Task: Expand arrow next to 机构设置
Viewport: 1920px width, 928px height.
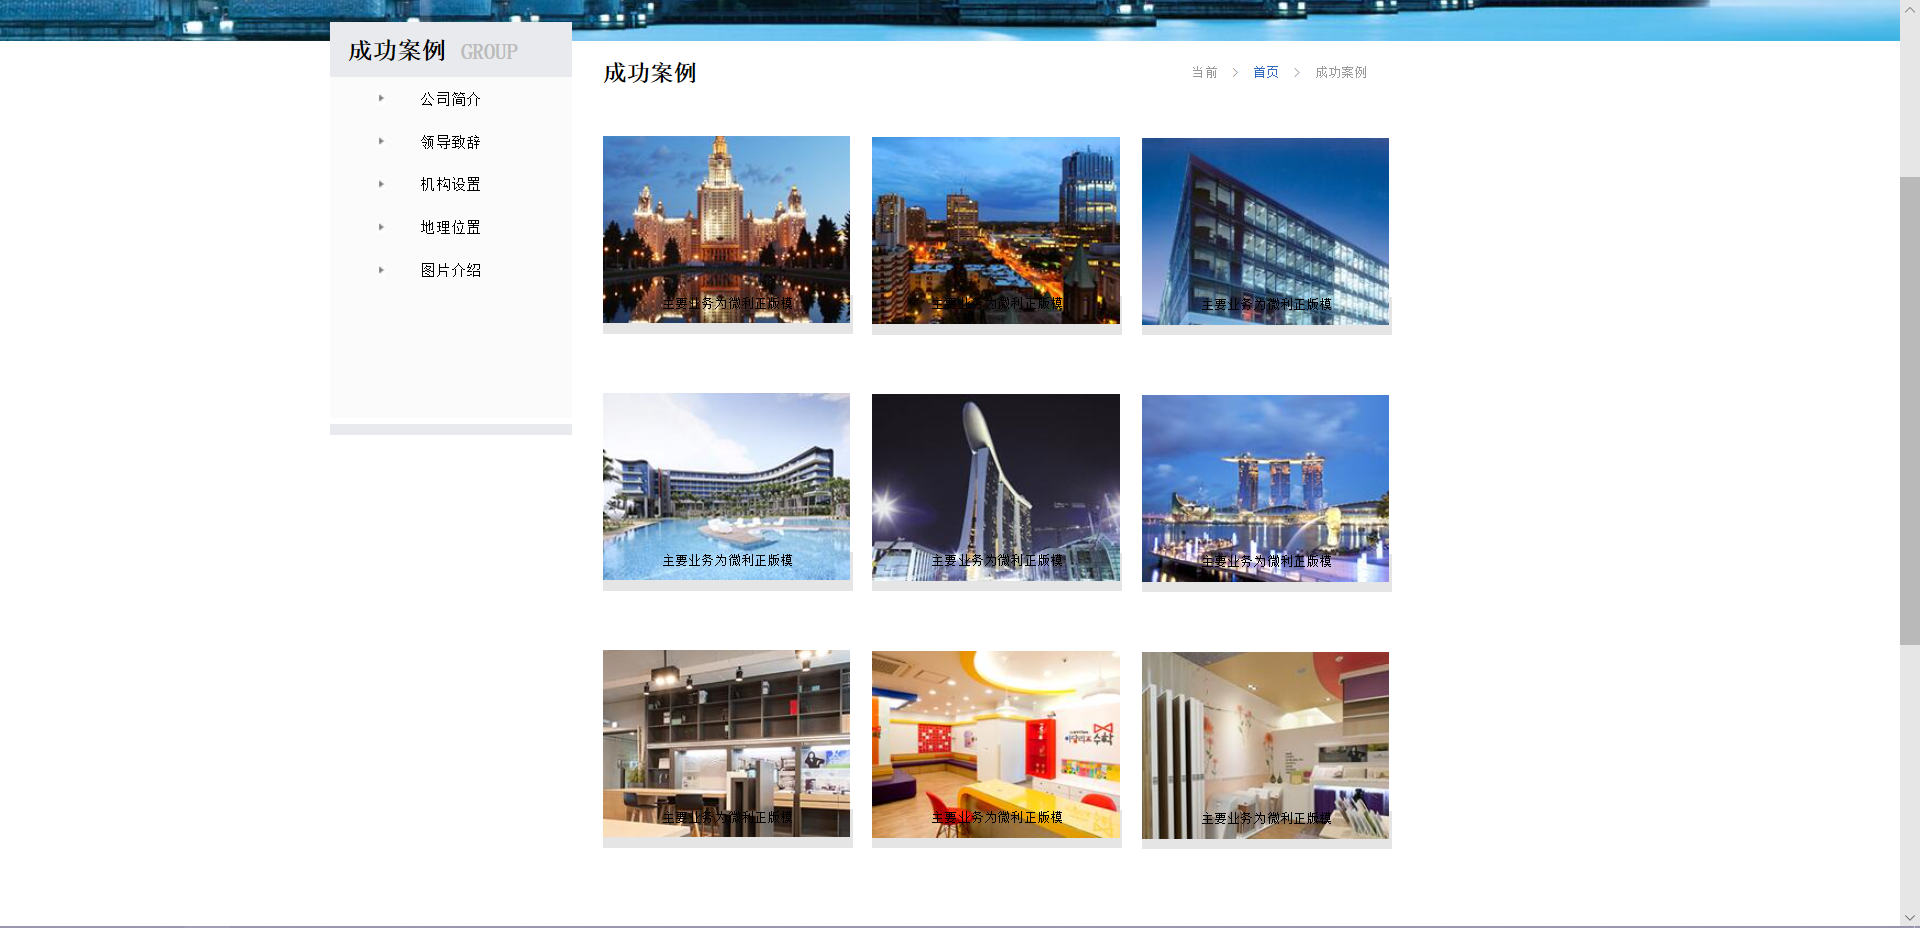Action: pyautogui.click(x=381, y=184)
